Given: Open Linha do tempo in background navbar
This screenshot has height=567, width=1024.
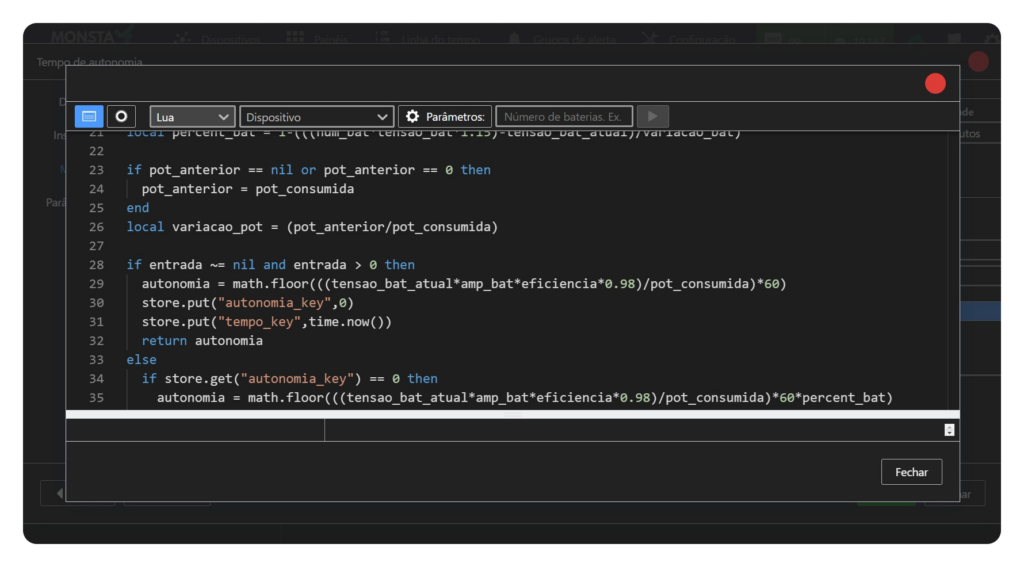Looking at the screenshot, I should [x=428, y=39].
